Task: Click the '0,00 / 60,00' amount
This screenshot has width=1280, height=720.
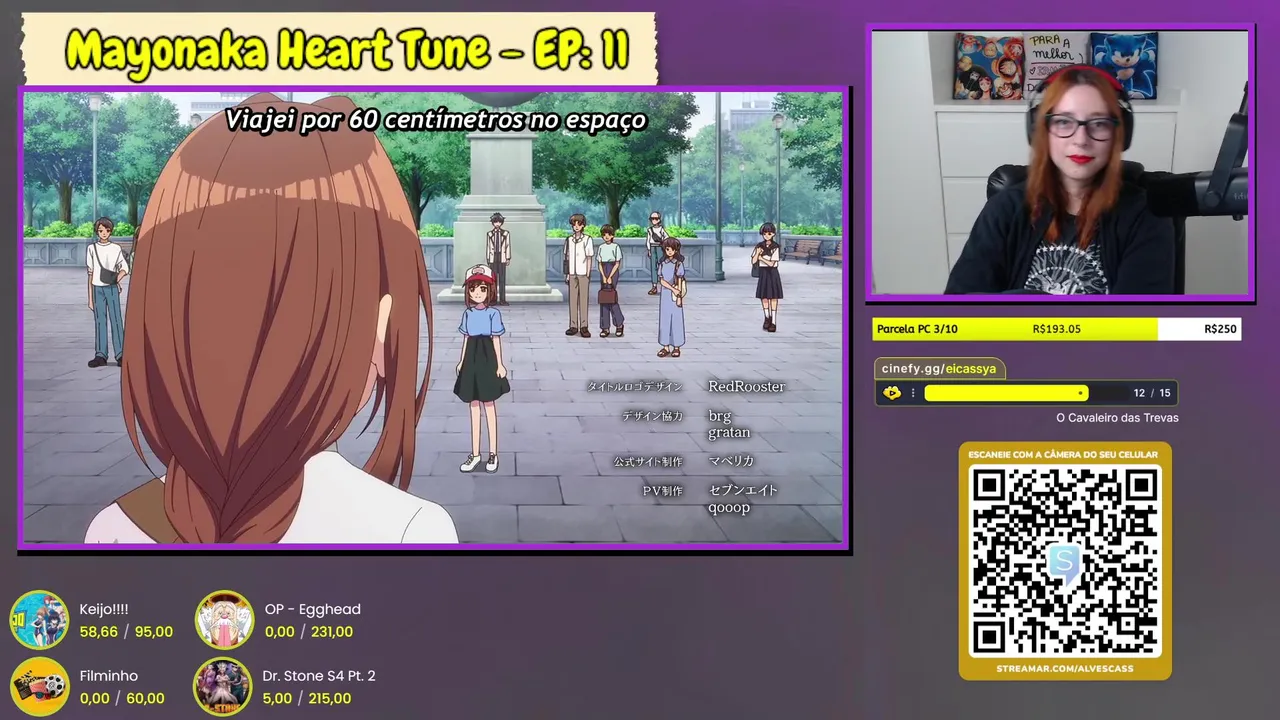Action: (x=122, y=698)
